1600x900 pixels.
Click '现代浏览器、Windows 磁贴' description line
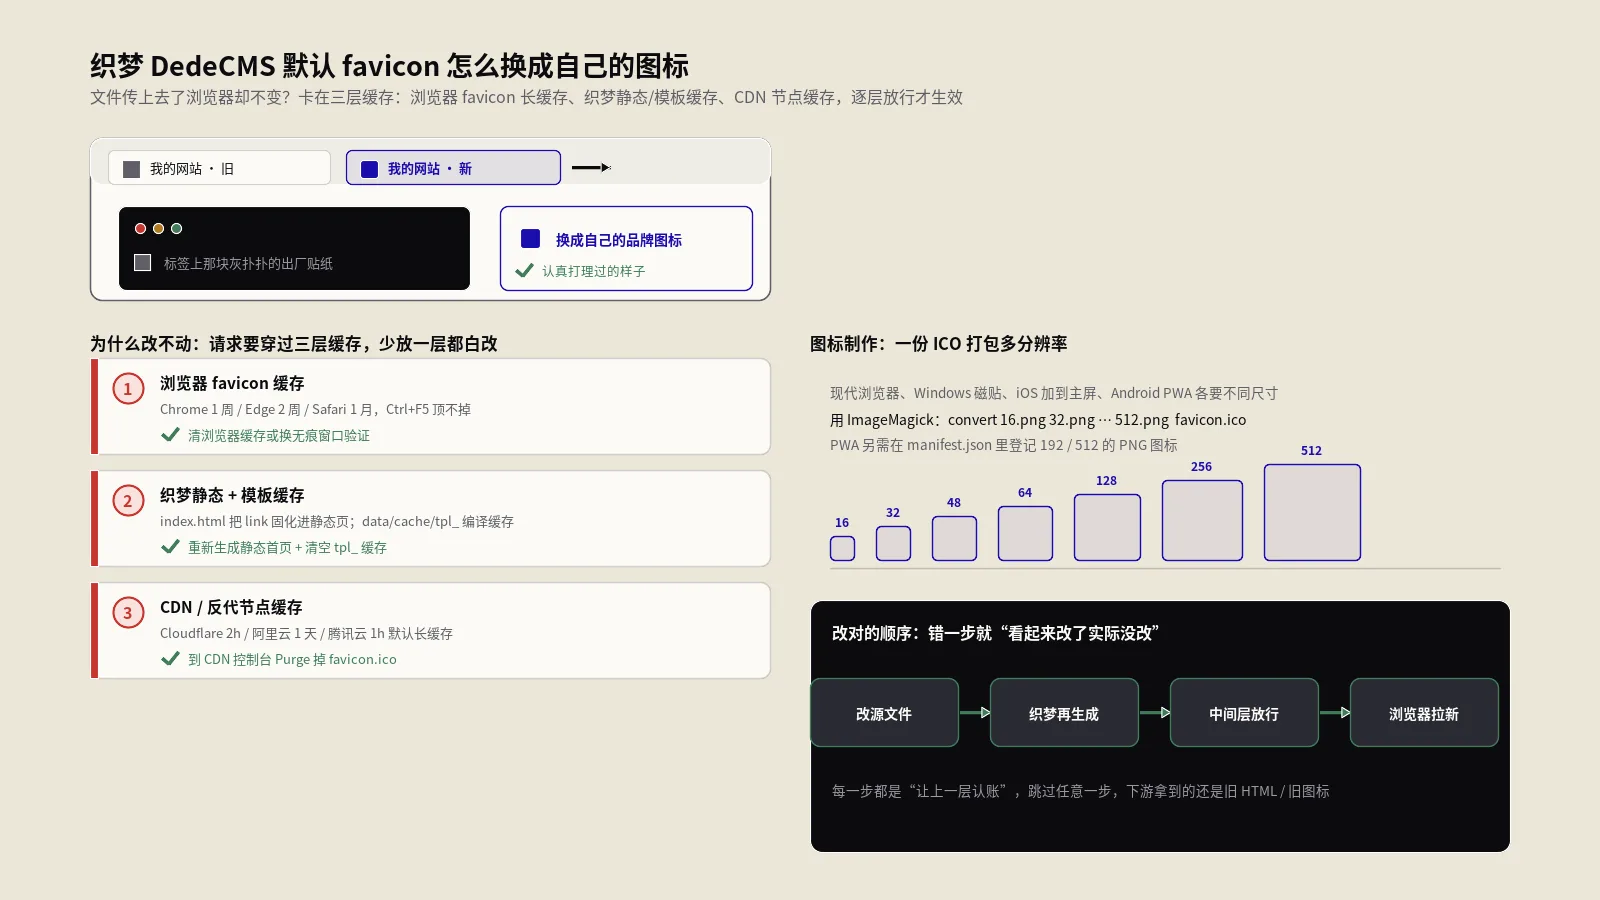[x=1054, y=393]
